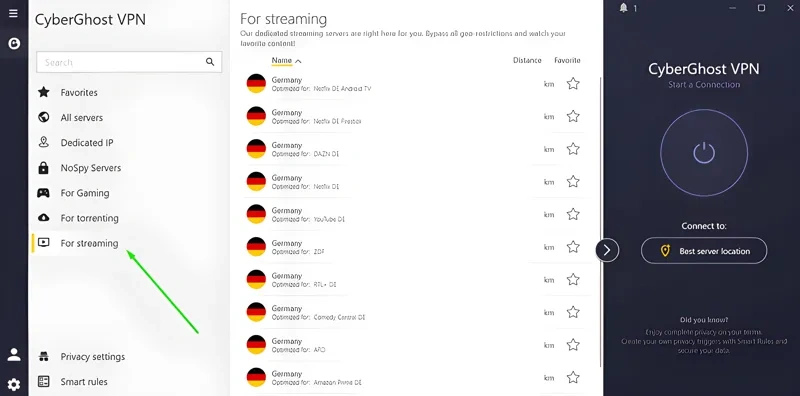Click the German flag for DAZN DE
This screenshot has width=800, height=396.
[x=256, y=149]
